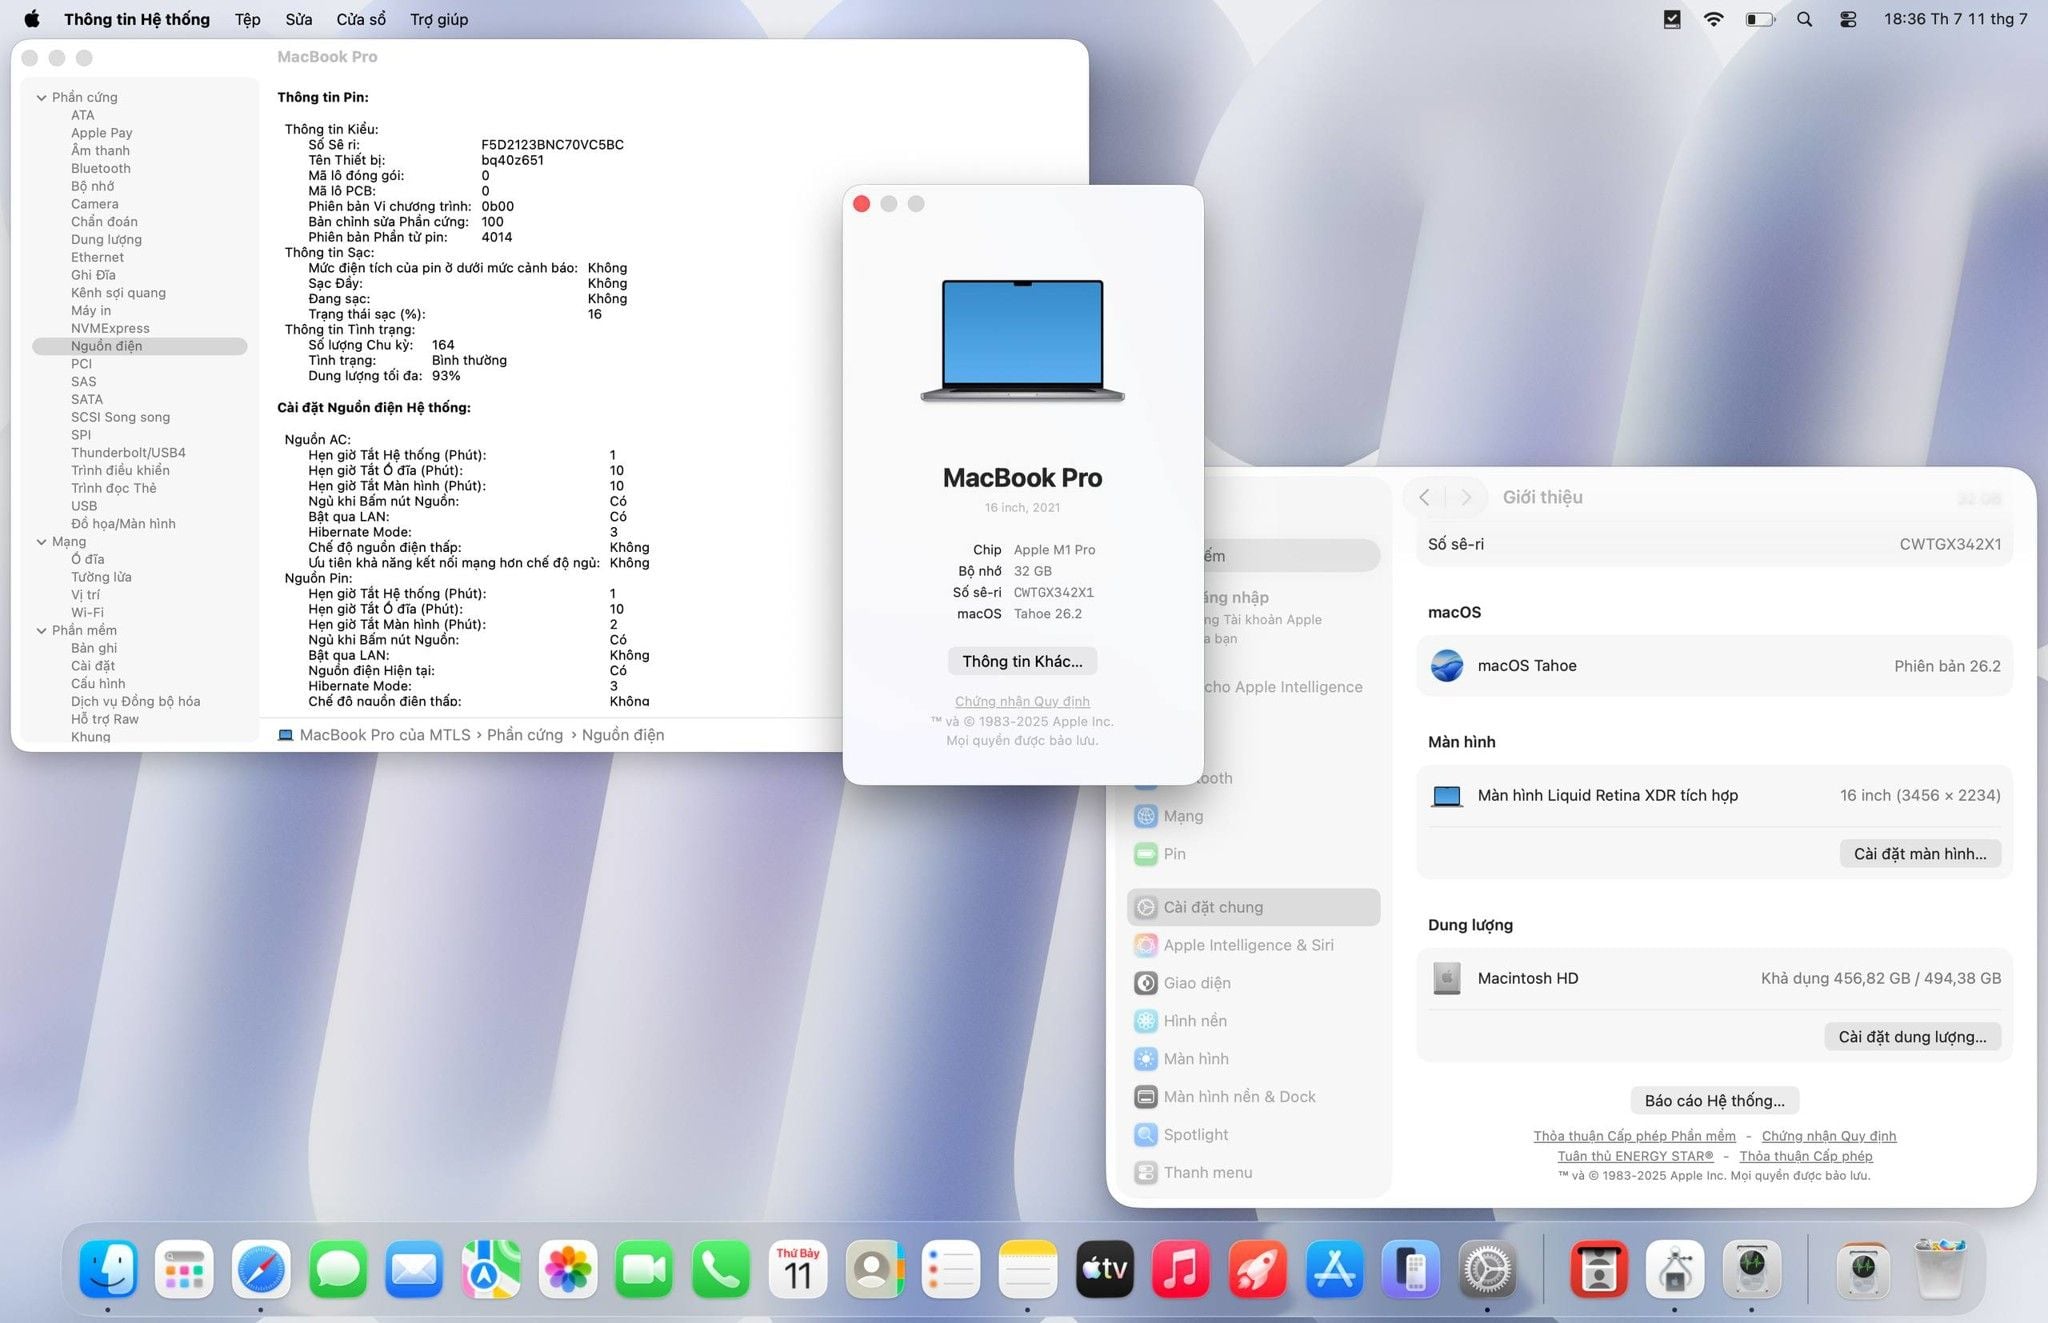Screen dimensions: 2048x1323
Task: Collapse the Mạng section in System Information
Action: [x=41, y=542]
